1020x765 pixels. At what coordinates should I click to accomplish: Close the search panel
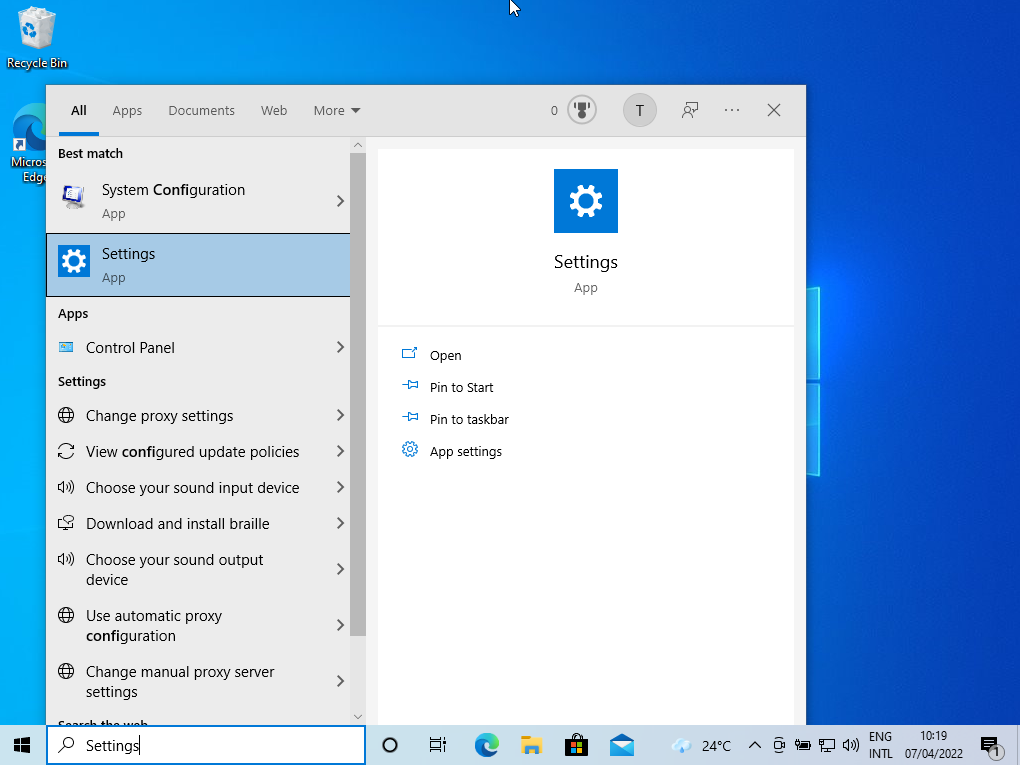click(773, 111)
